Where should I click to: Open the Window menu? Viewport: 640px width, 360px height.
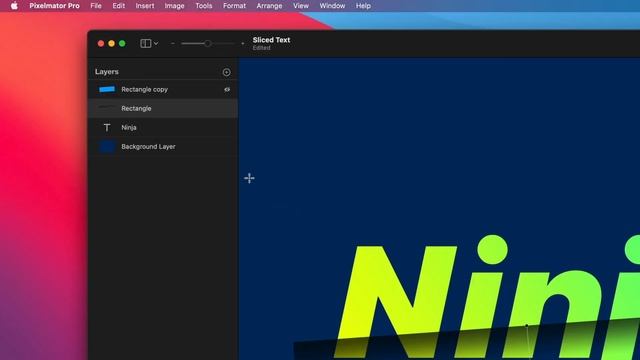(332, 6)
